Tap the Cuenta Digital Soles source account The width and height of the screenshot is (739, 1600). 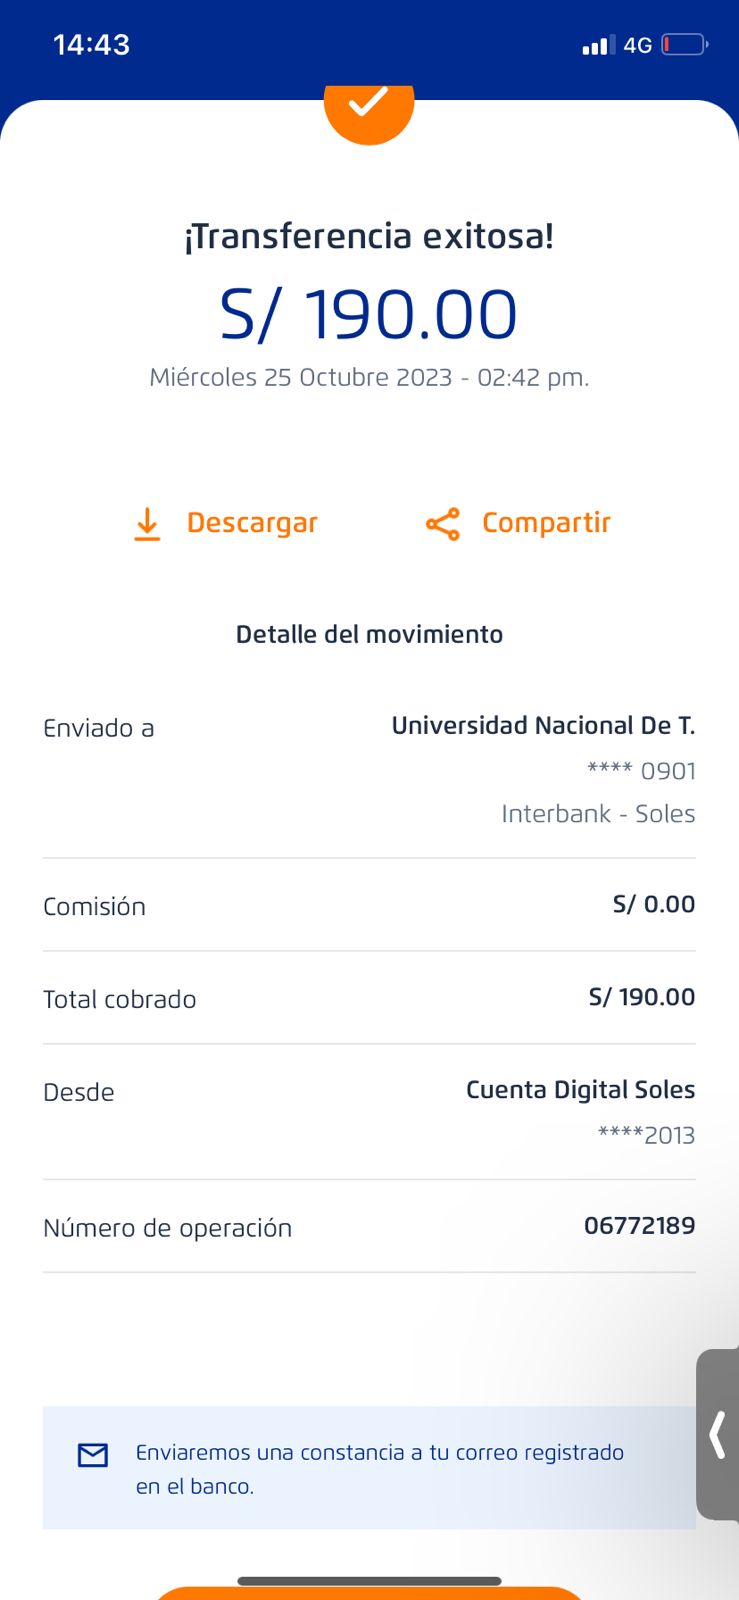(580, 1090)
